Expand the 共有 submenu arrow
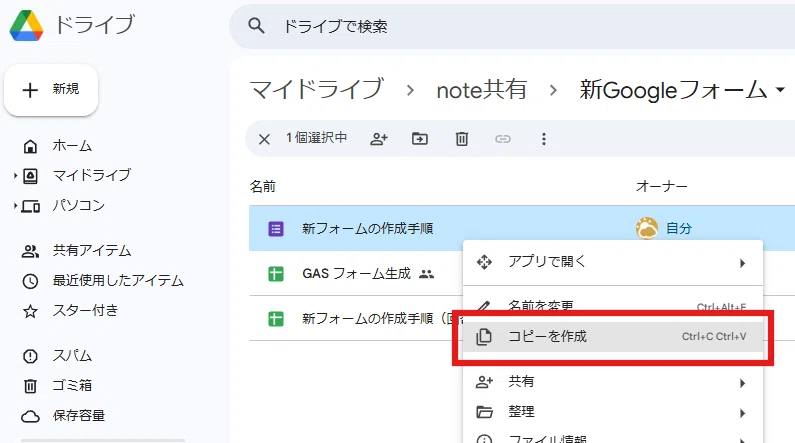Image resolution: width=795 pixels, height=443 pixels. (743, 383)
